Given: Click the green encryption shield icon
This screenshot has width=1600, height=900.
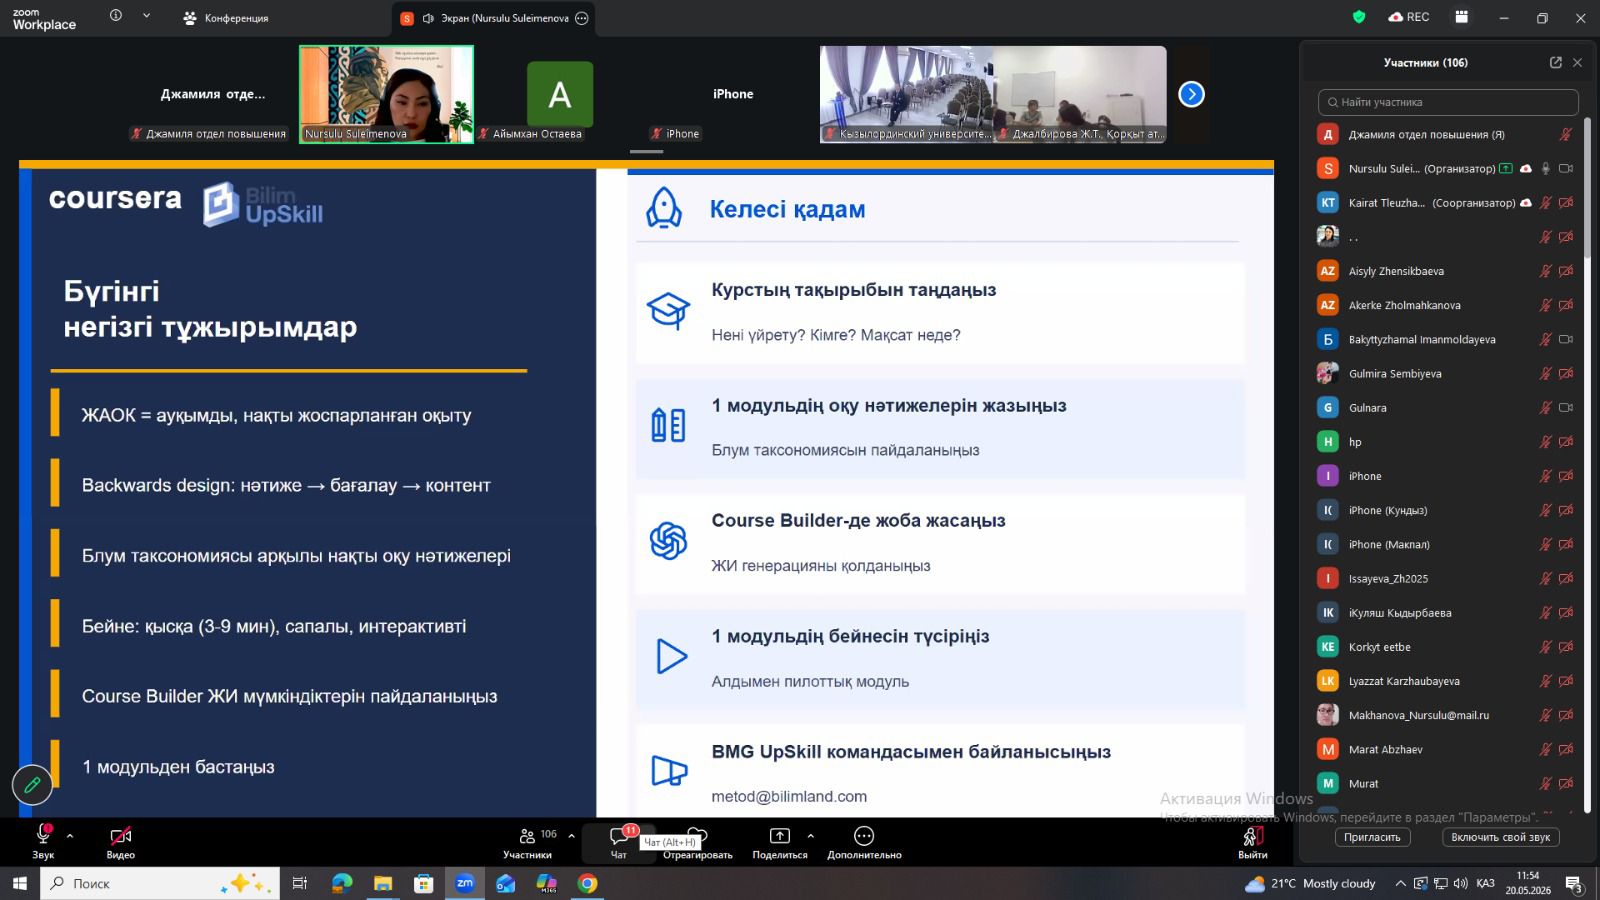Looking at the screenshot, I should coord(1359,17).
